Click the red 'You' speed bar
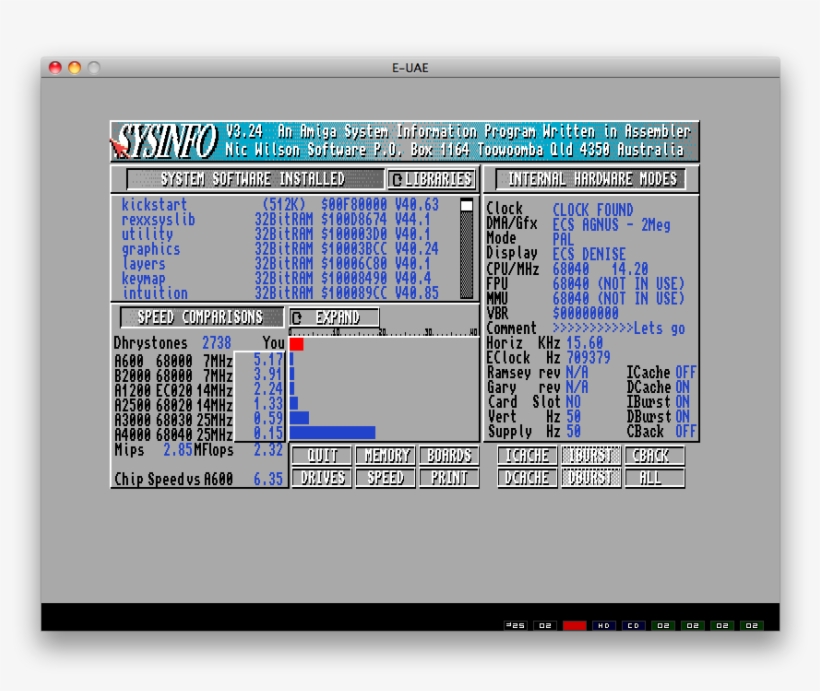Screen dimensions: 820x691 pos(297,344)
